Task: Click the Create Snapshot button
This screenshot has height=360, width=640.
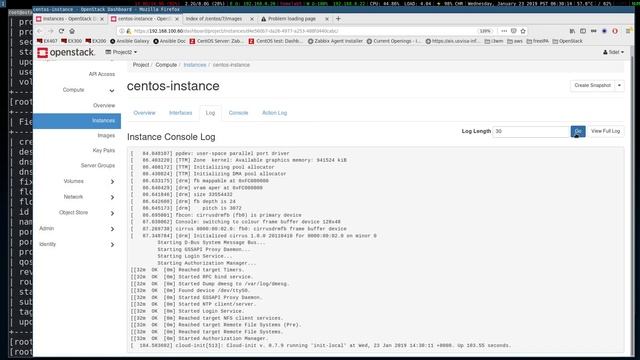Action: click(592, 86)
